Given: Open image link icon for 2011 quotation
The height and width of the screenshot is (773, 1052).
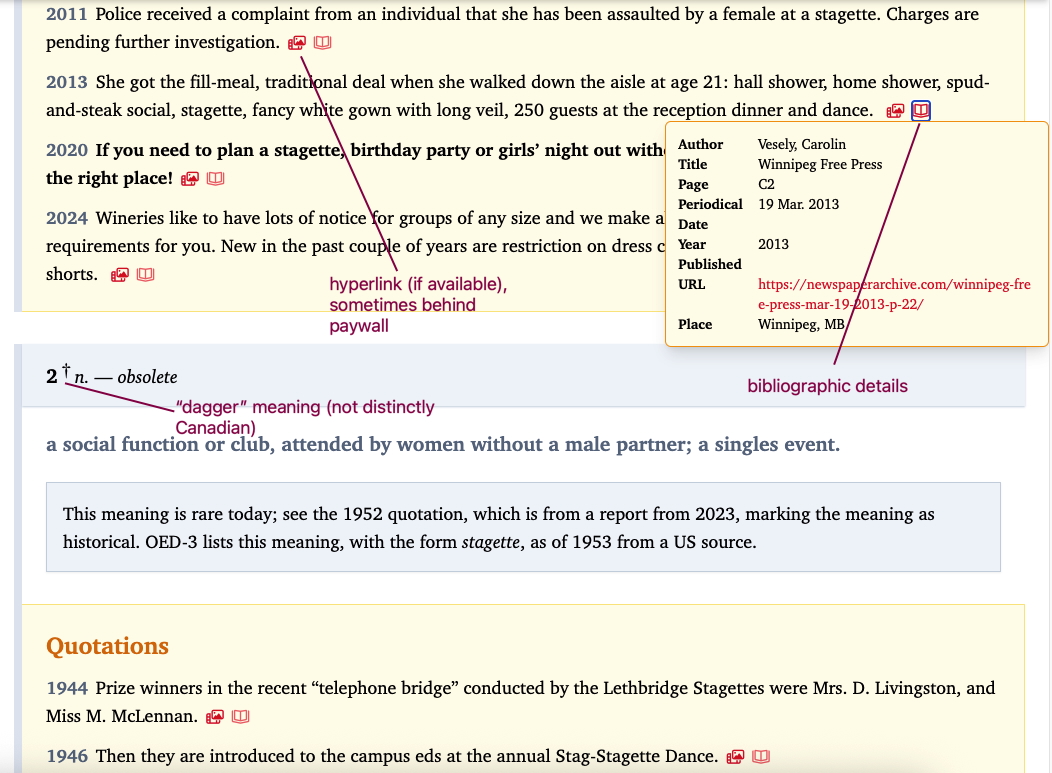Looking at the screenshot, I should coord(297,43).
